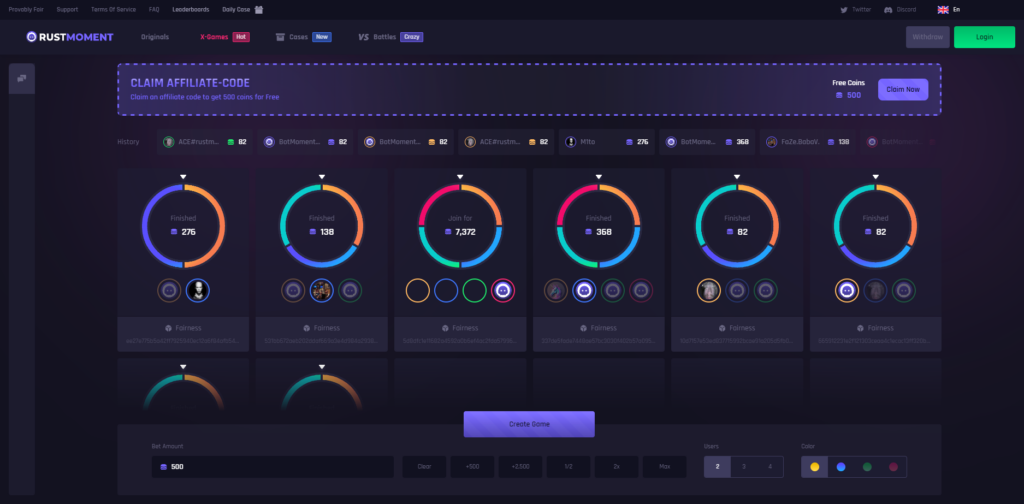This screenshot has width=1024, height=504.
Task: Click the VS Battles icon
Action: pyautogui.click(x=364, y=37)
